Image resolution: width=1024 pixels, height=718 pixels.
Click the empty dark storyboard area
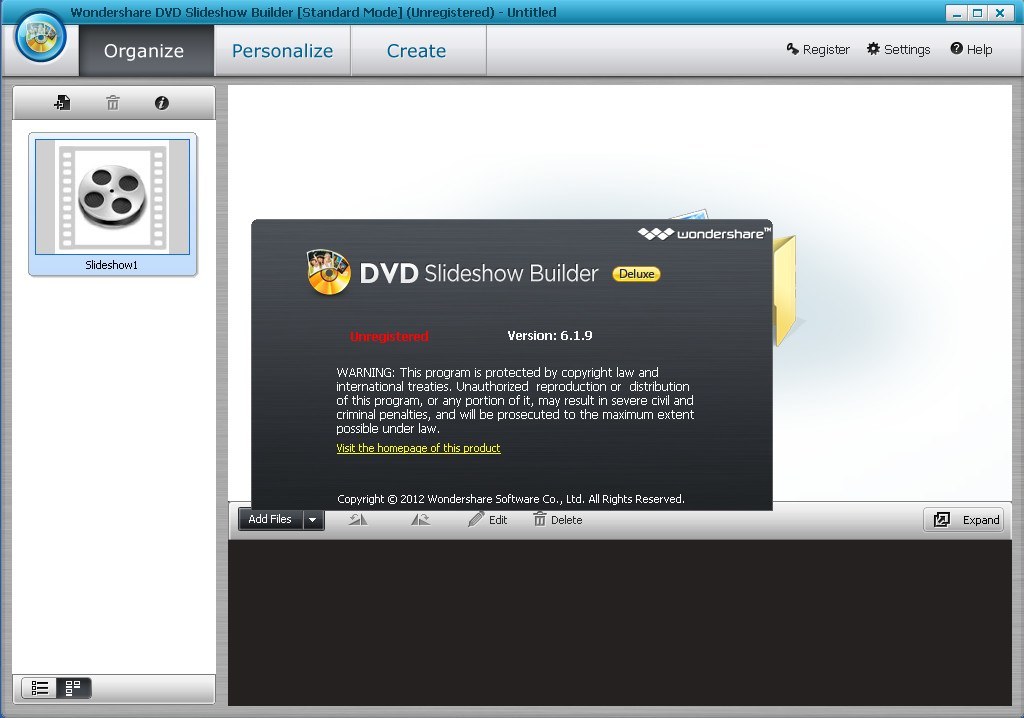click(x=619, y=622)
